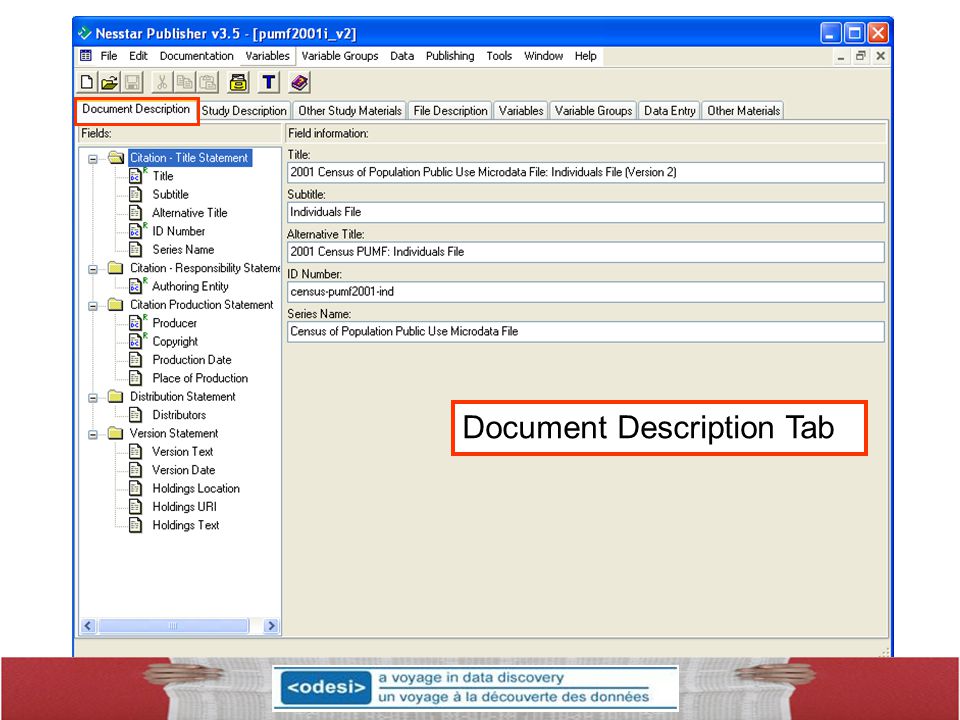Image resolution: width=960 pixels, height=720 pixels.
Task: Click the Distribution Statement folder icon
Action: point(116,396)
